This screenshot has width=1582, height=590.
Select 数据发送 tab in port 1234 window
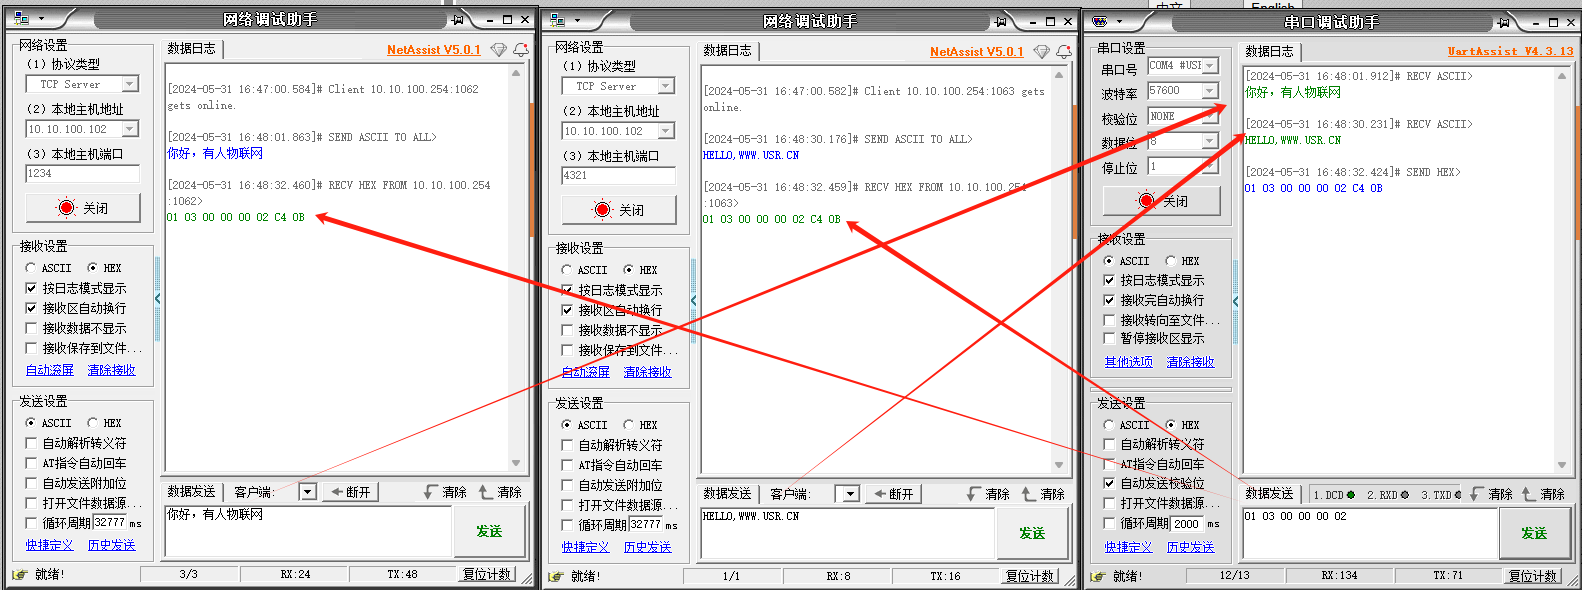pos(191,492)
